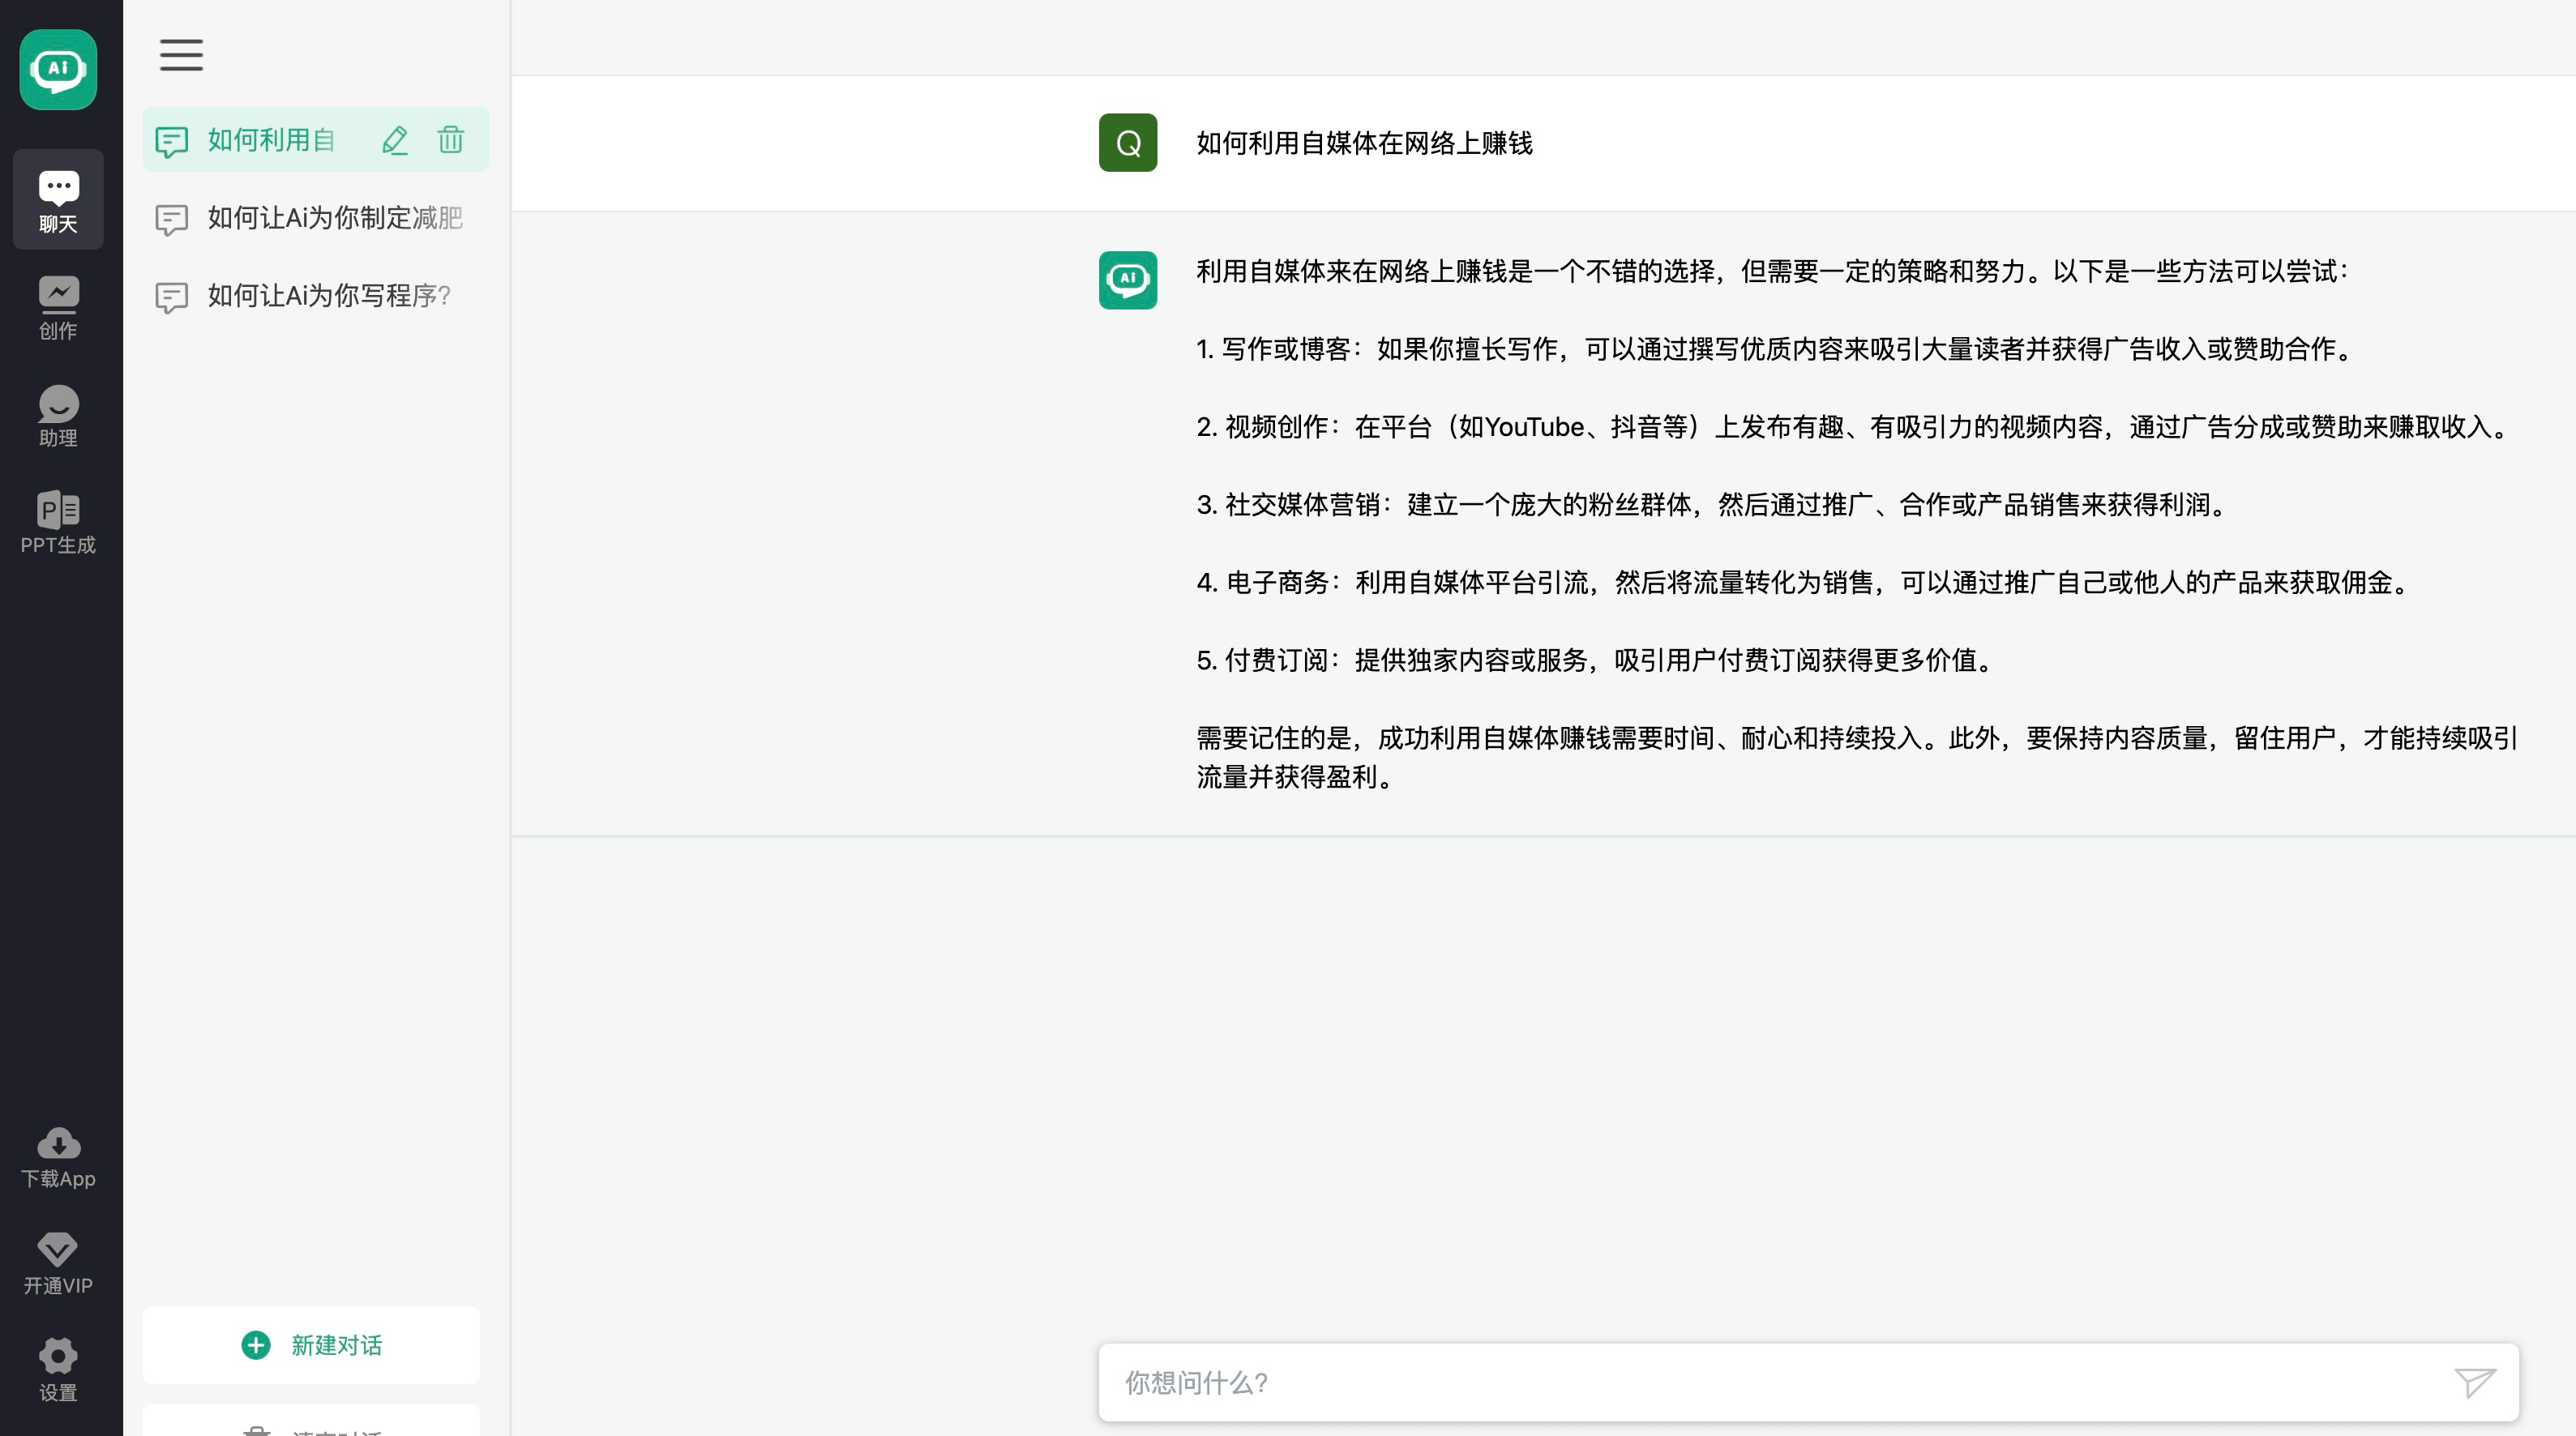
Task: Open the 助理 assistant section
Action: point(58,416)
